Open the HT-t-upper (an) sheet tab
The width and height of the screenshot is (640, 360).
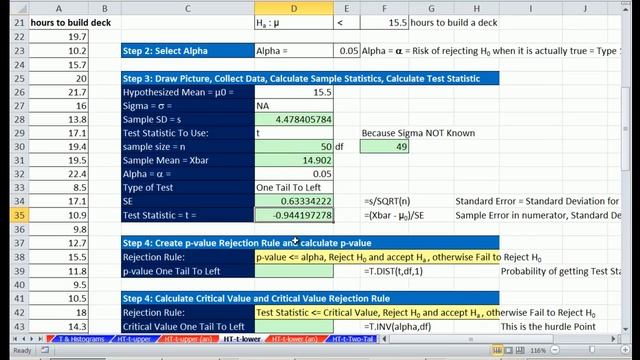[188, 339]
